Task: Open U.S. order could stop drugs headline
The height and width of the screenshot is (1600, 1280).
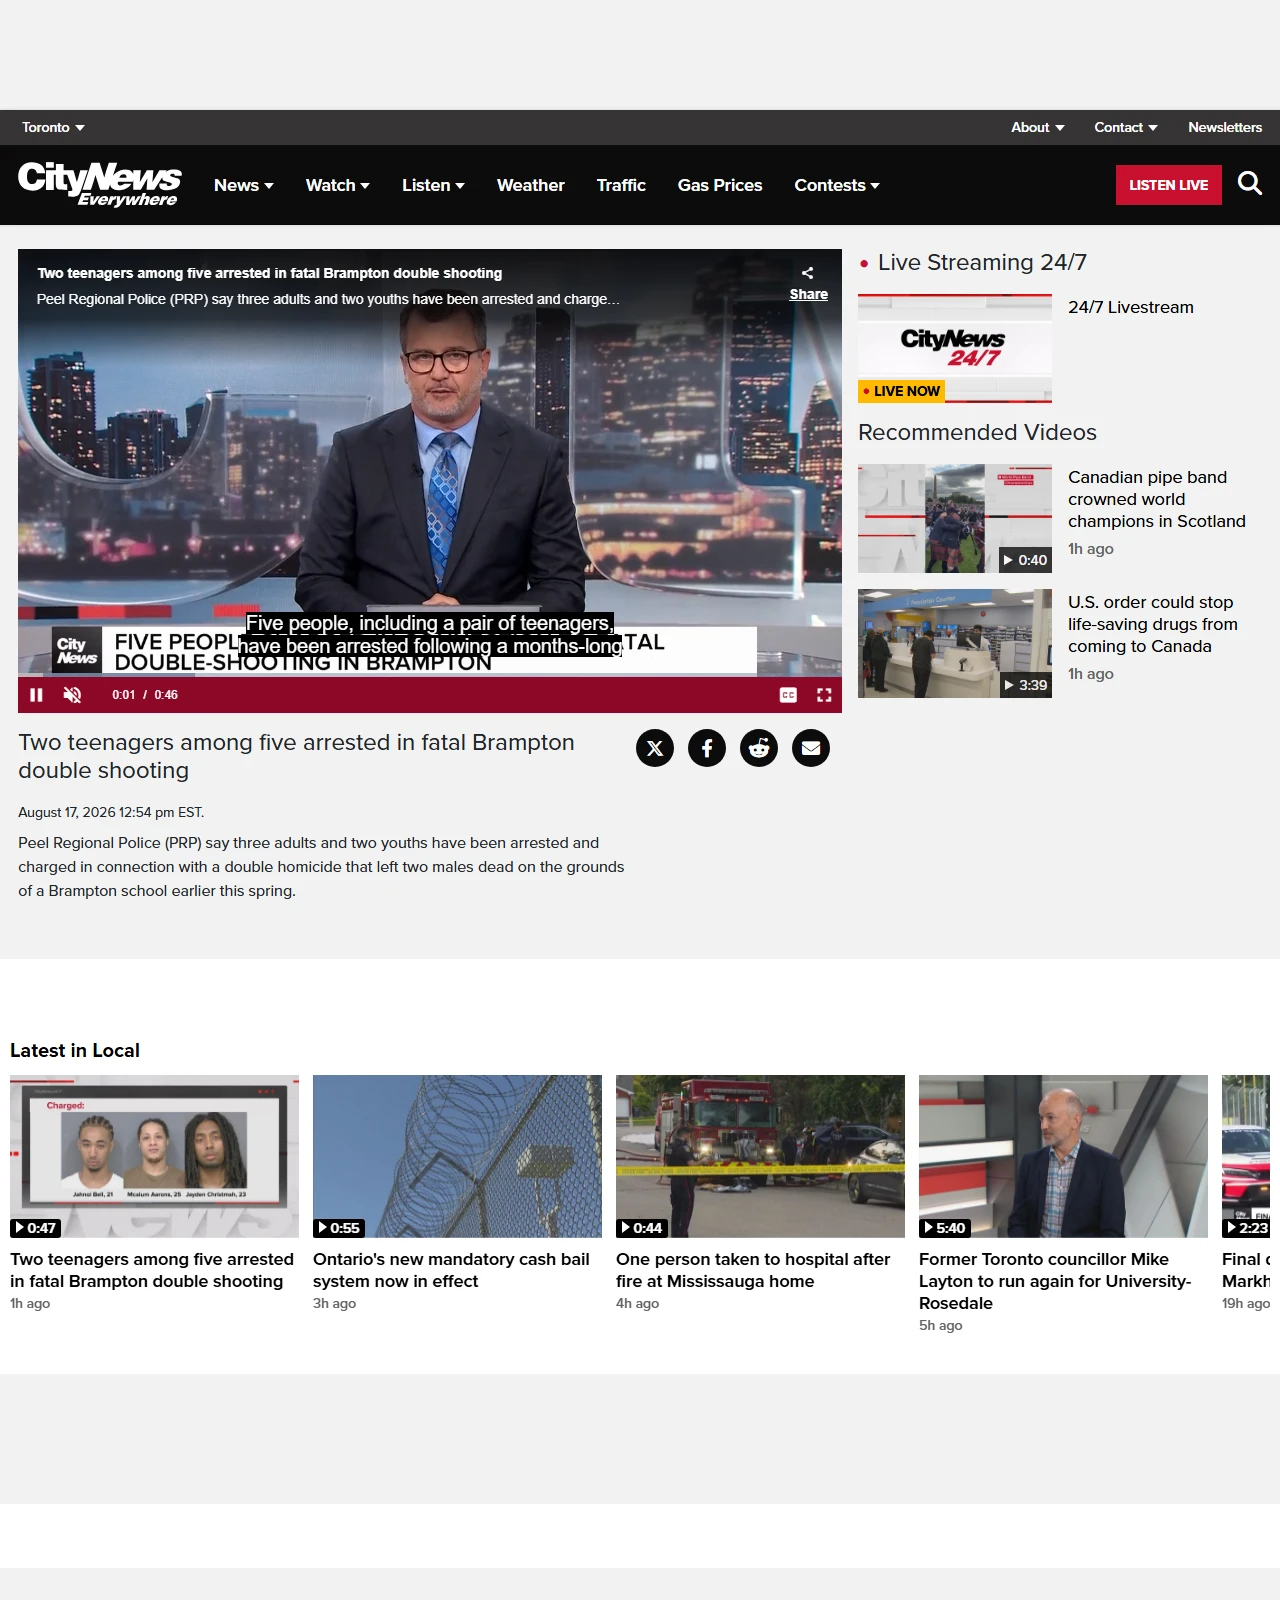Action: tap(1152, 624)
